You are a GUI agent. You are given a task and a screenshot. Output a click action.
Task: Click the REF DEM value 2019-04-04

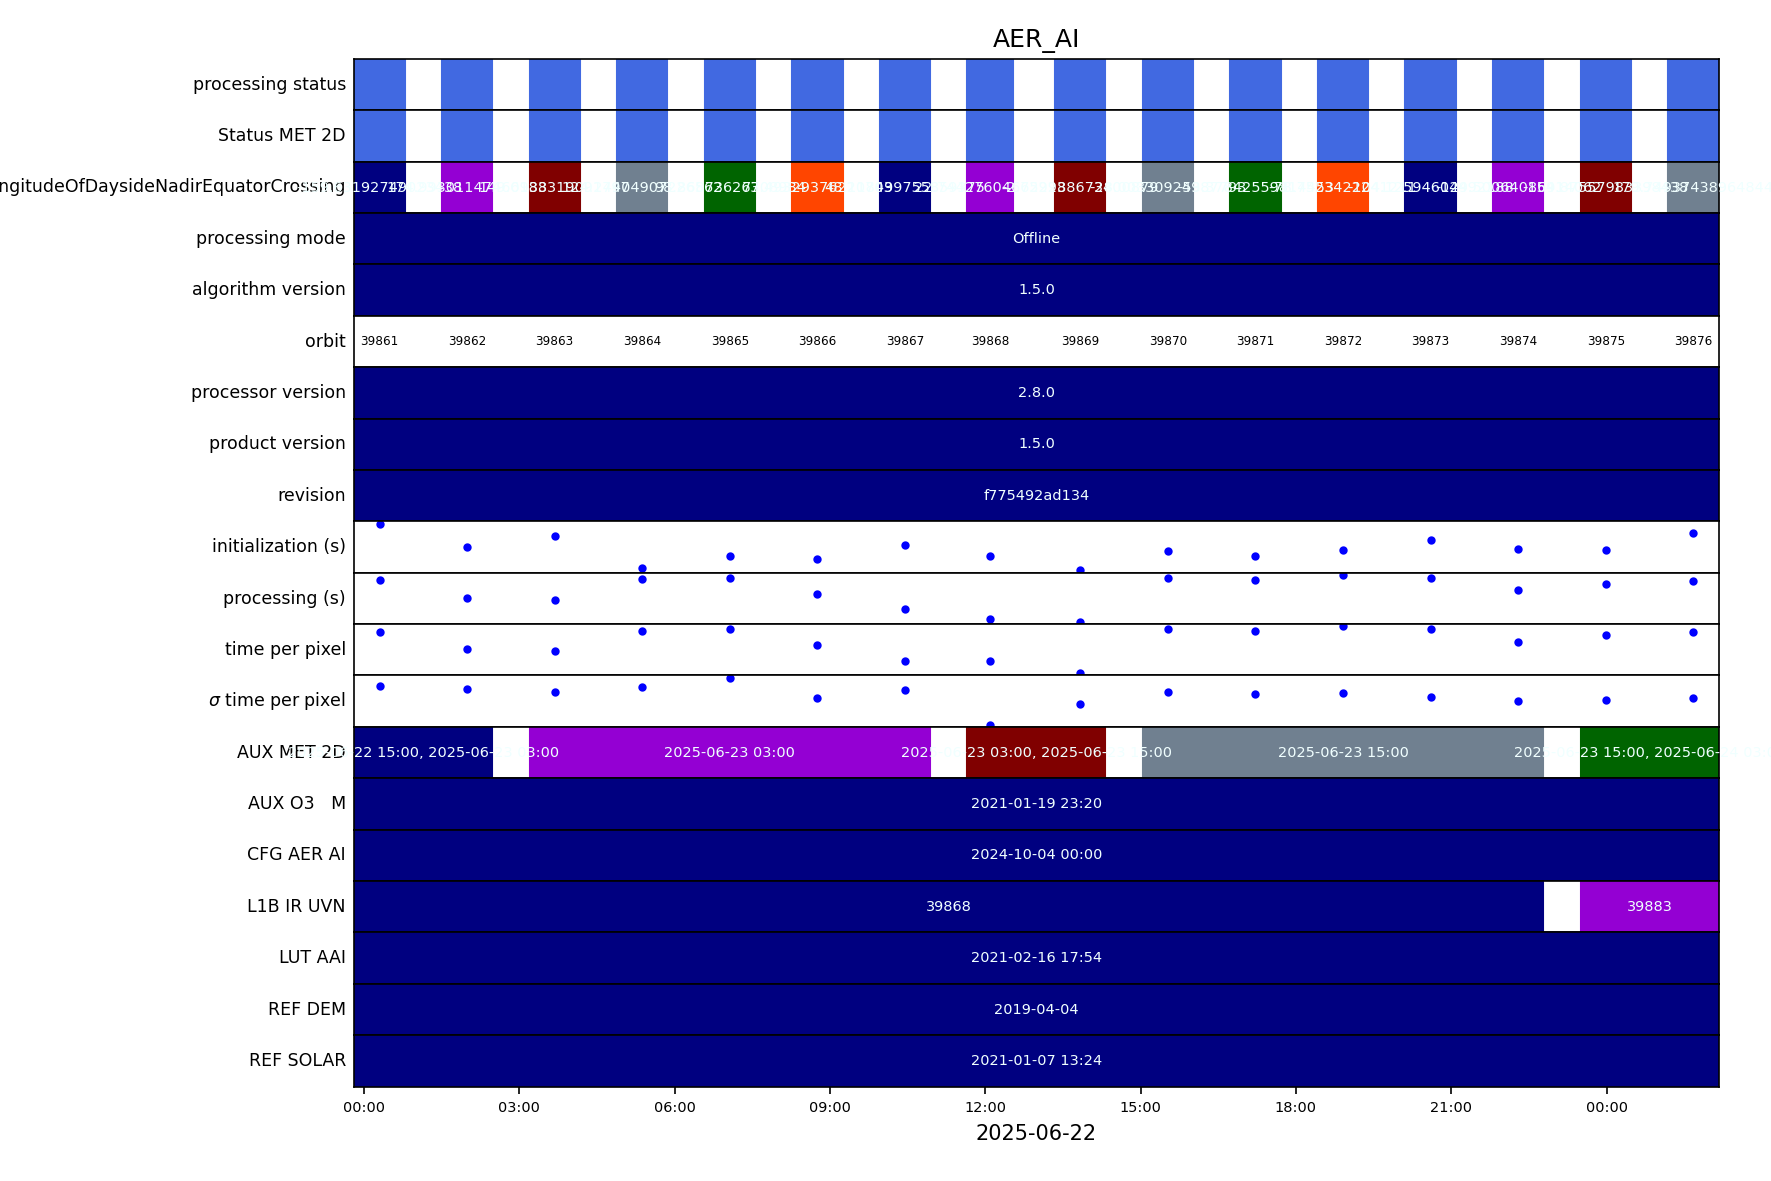[x=1035, y=1009]
